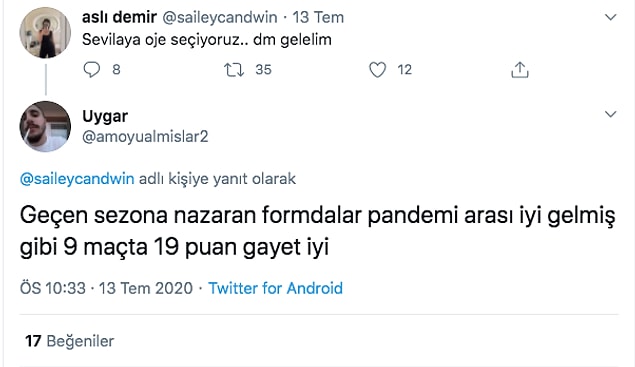635x367 pixels.
Task: Open the ÖS 10:33 · 13 Tem 2020 timestamp
Action: click(106, 288)
